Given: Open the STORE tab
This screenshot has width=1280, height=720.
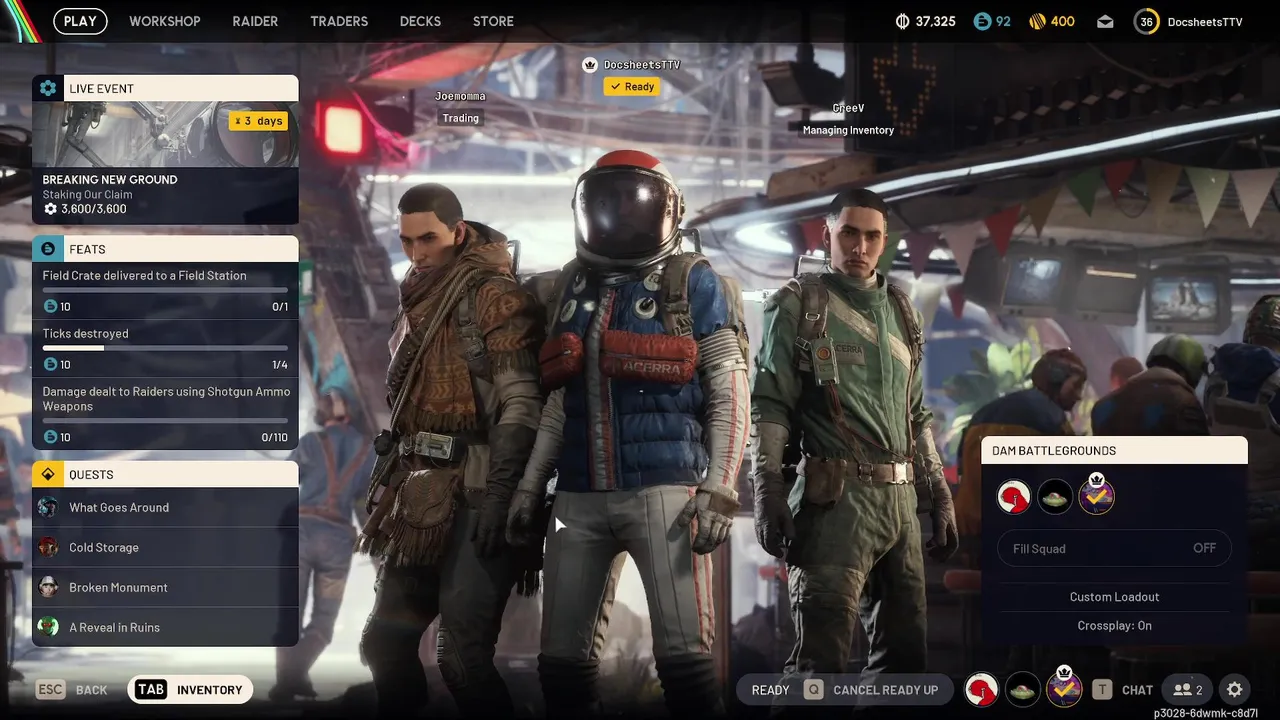Looking at the screenshot, I should 493,21.
